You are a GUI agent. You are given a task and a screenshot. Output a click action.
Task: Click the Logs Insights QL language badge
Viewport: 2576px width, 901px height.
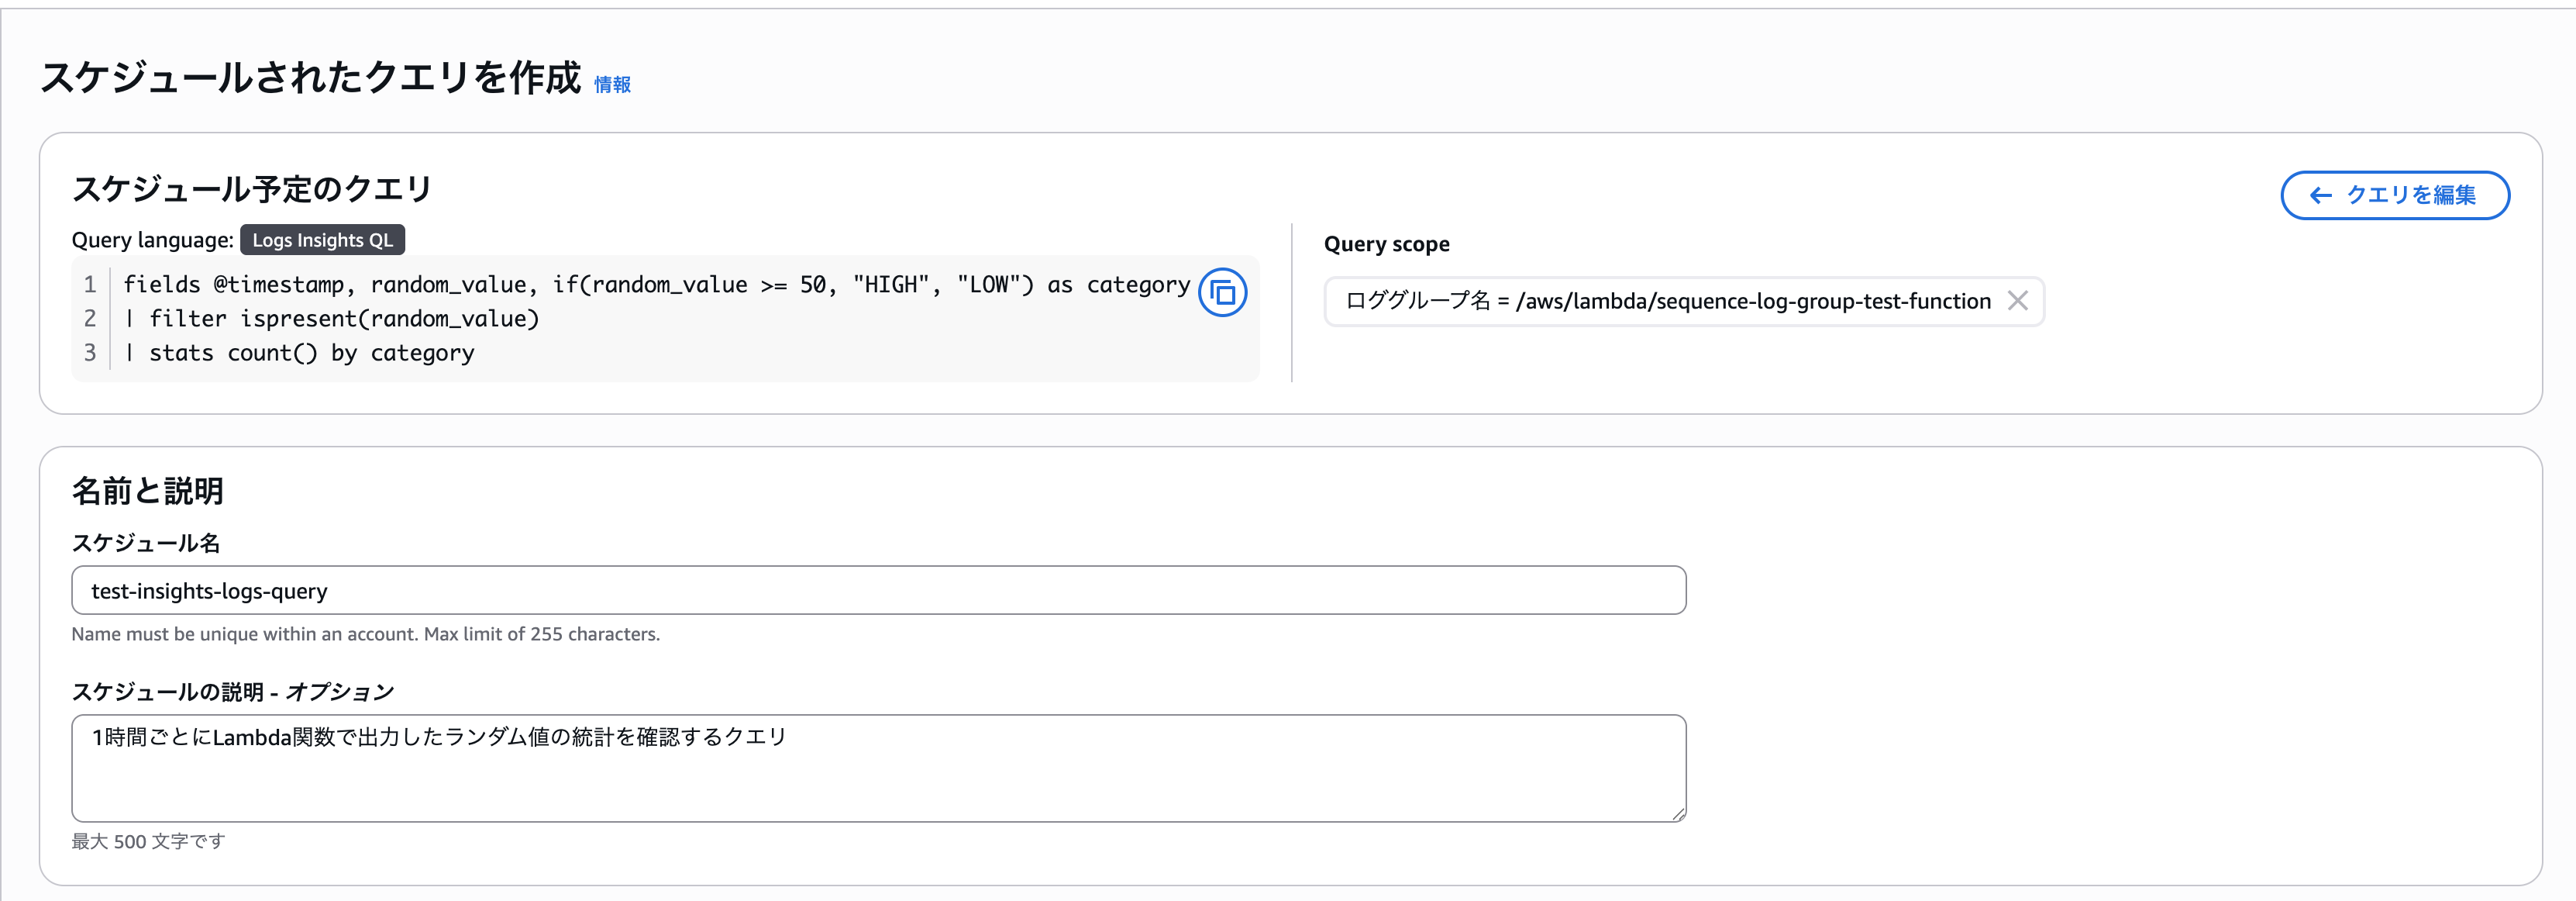[x=322, y=240]
